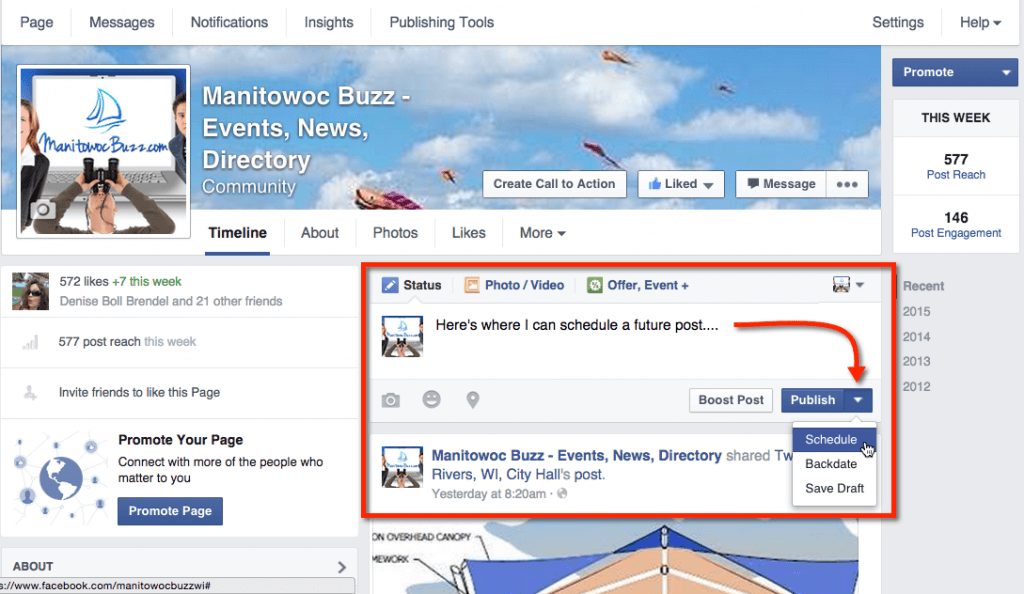The width and height of the screenshot is (1024, 594).
Task: Click Invite friends to like this Page
Action: [x=139, y=392]
